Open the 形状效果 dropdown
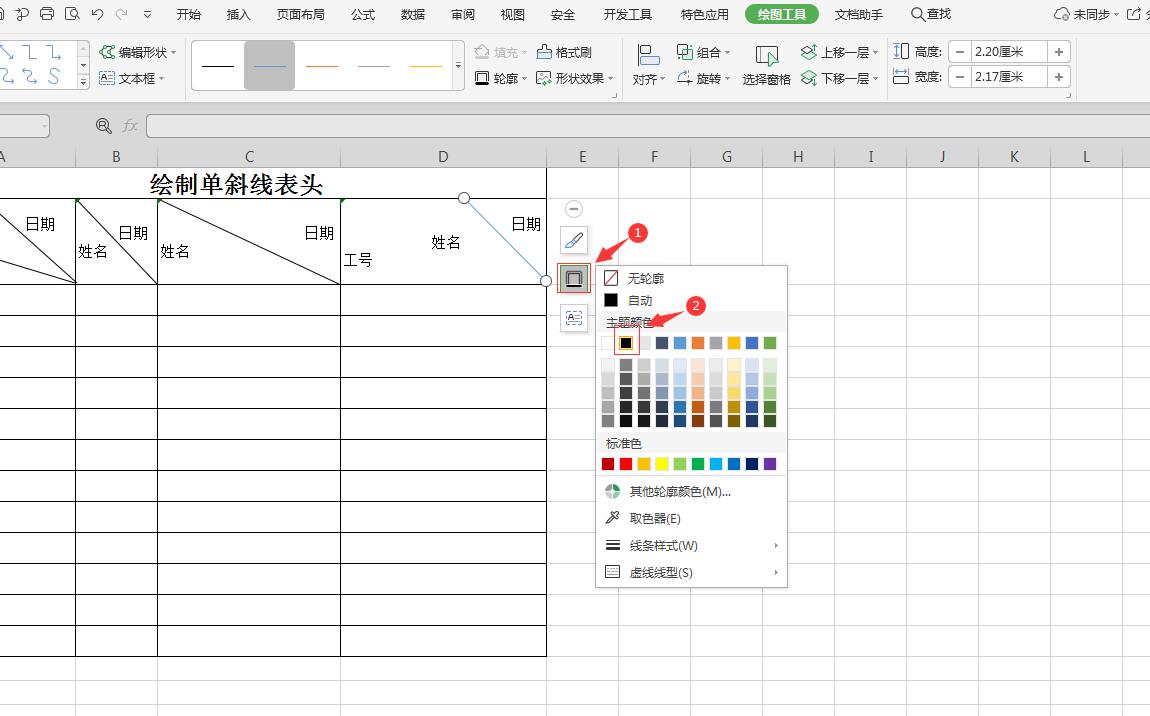The image size is (1150, 716). point(575,78)
